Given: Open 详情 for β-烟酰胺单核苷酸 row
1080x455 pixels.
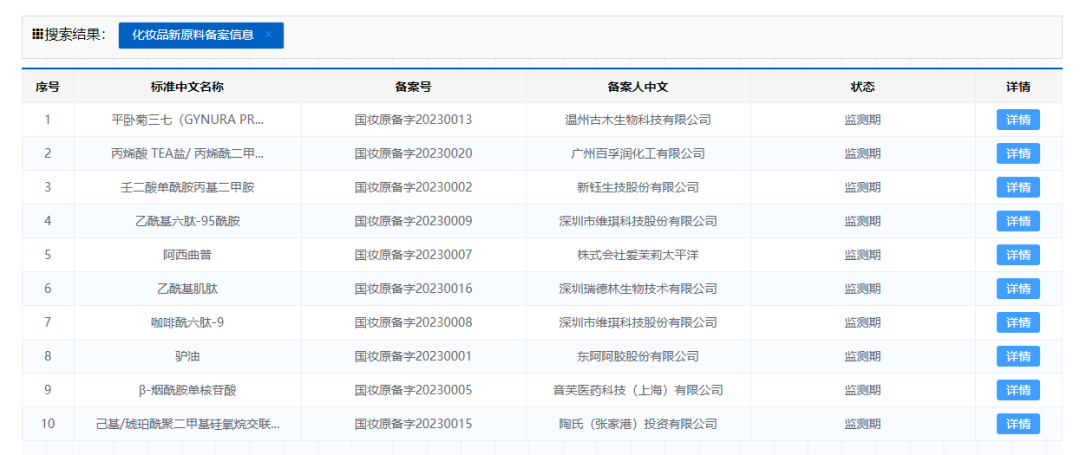Looking at the screenshot, I should pyautogui.click(x=1018, y=390).
